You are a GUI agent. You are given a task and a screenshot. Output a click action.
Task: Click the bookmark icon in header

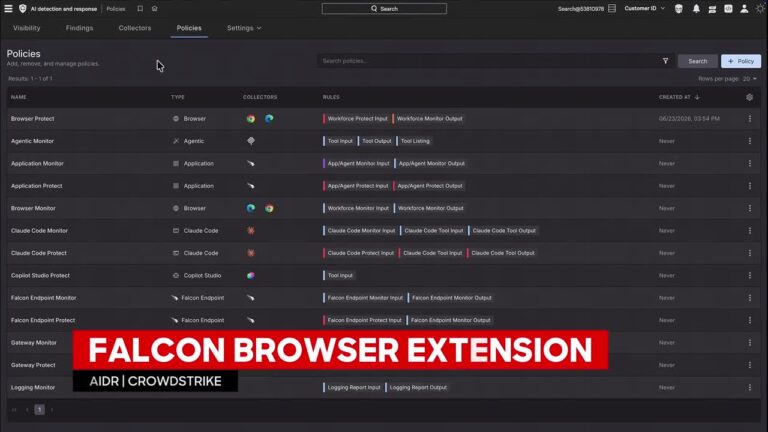point(140,9)
